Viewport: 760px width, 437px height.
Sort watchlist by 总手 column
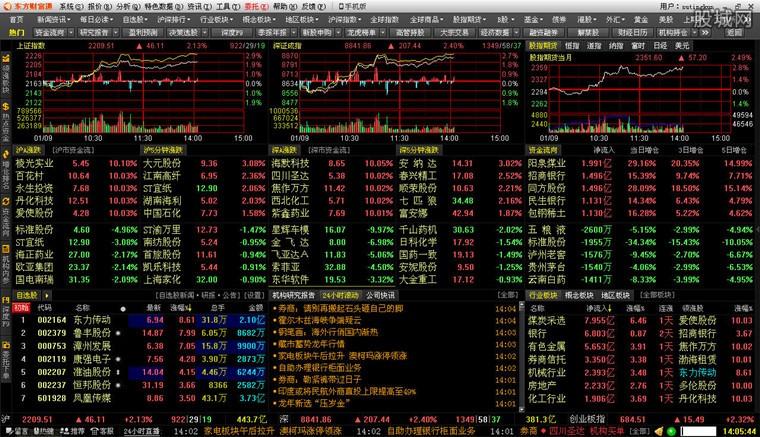217,308
